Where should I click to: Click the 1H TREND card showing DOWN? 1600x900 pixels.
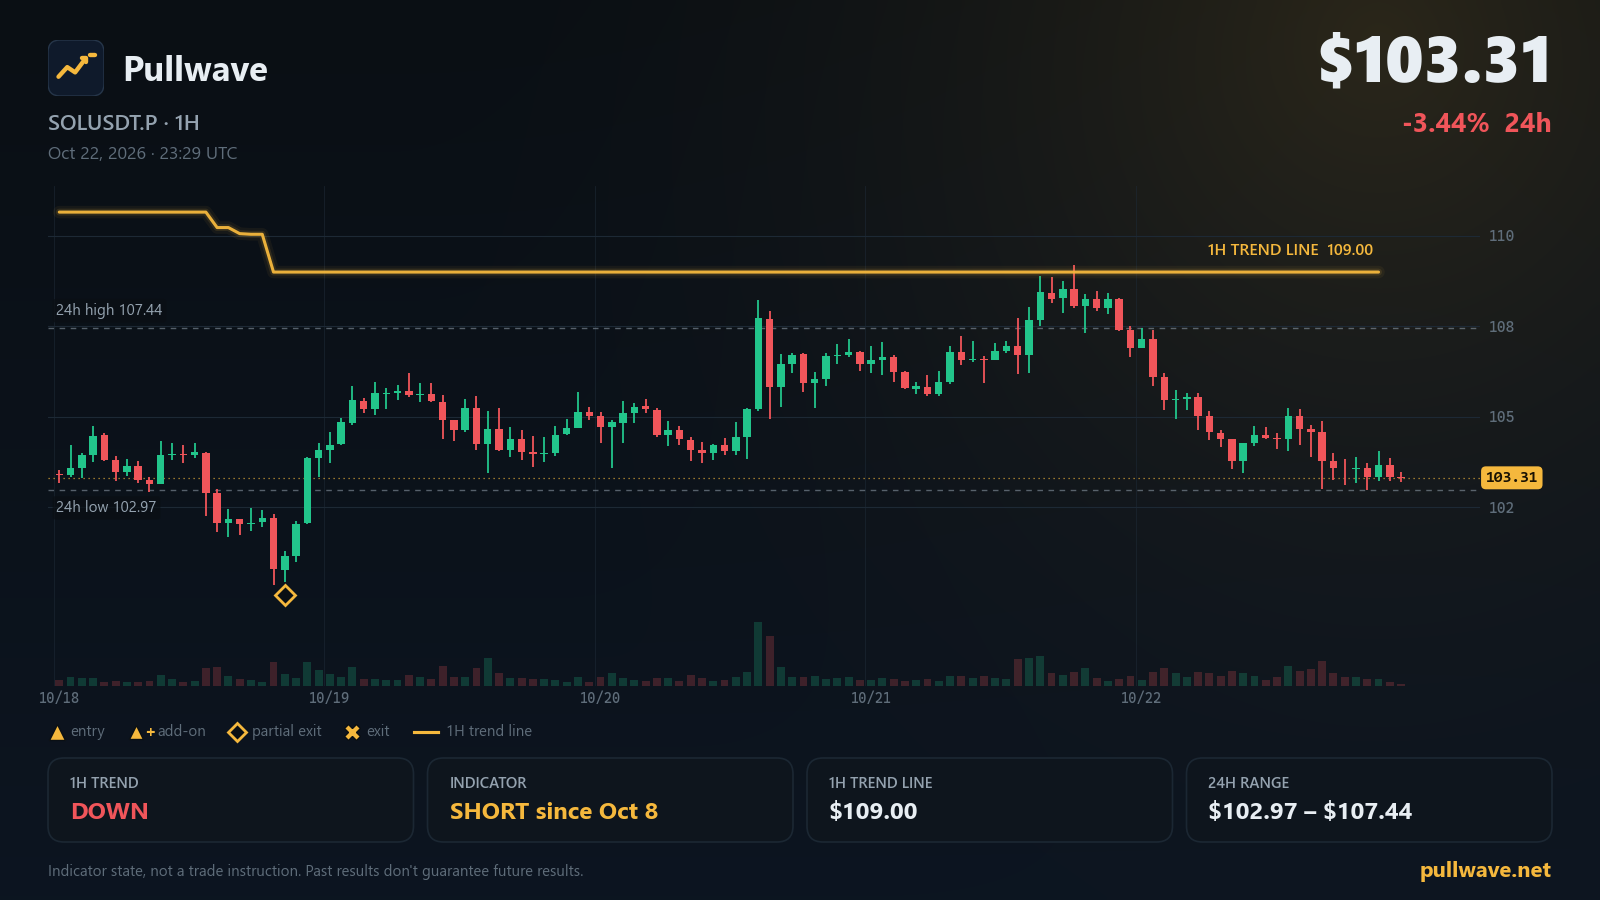point(231,800)
